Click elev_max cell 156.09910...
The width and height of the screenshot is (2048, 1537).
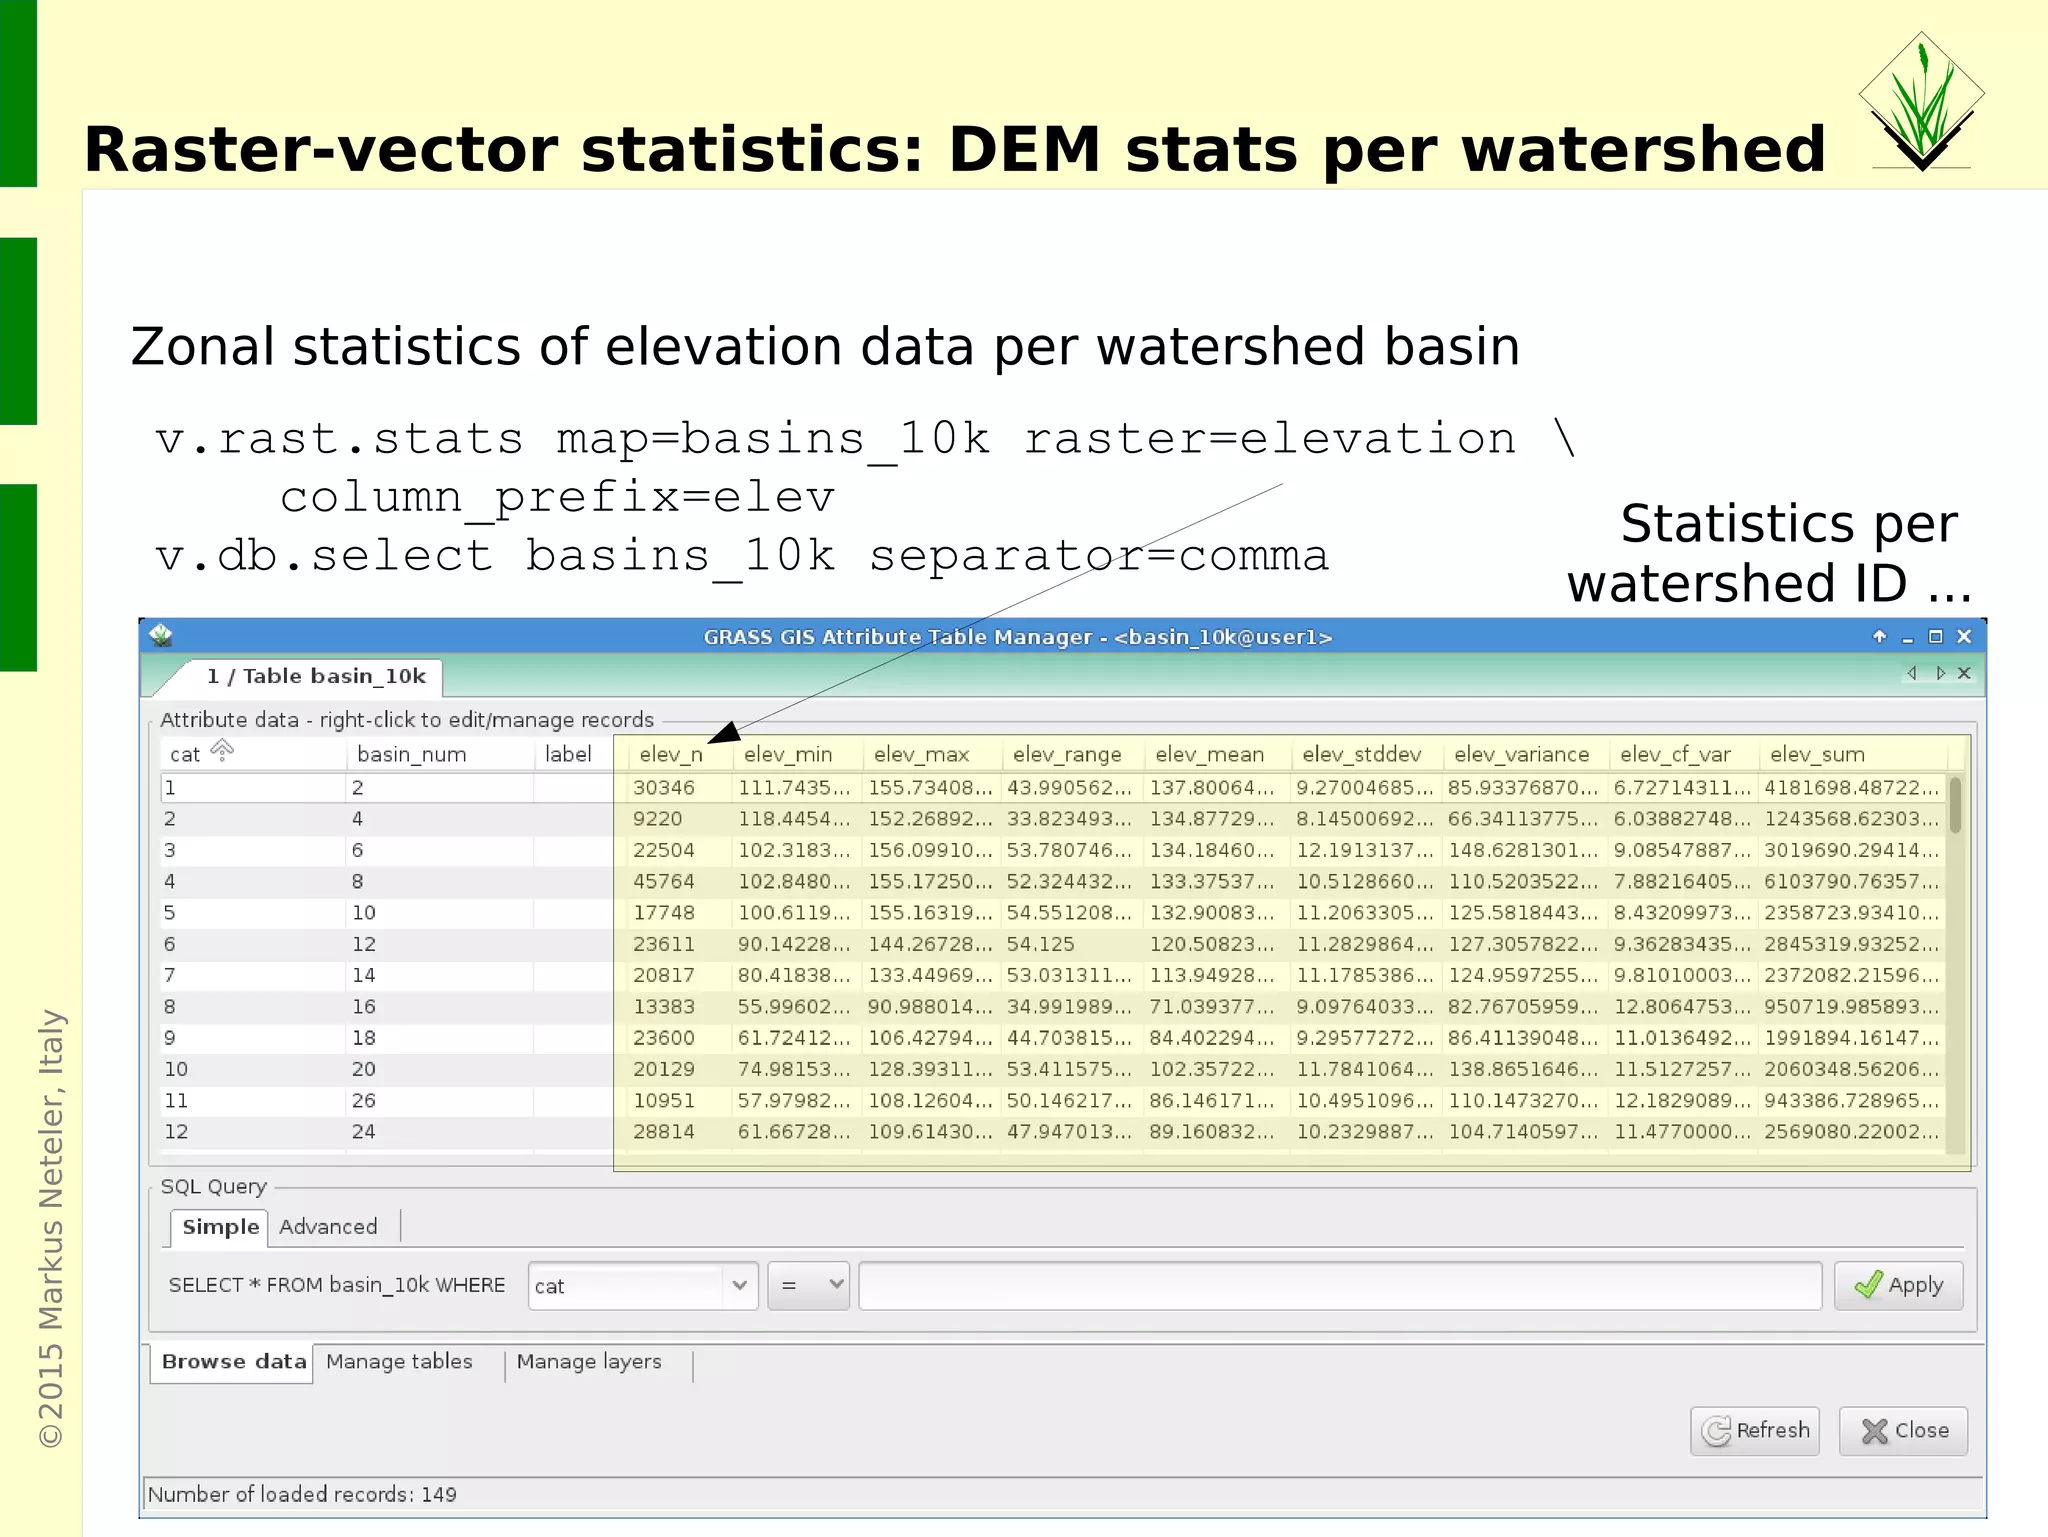tap(931, 850)
